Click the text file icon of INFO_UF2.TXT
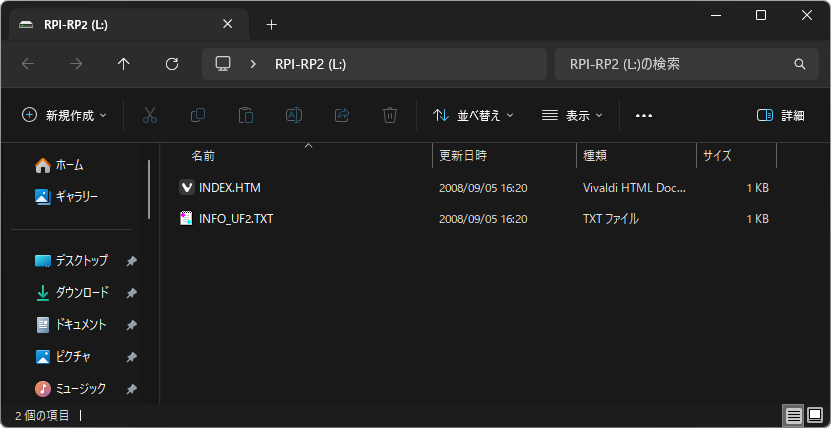831x428 pixels. tap(186, 219)
